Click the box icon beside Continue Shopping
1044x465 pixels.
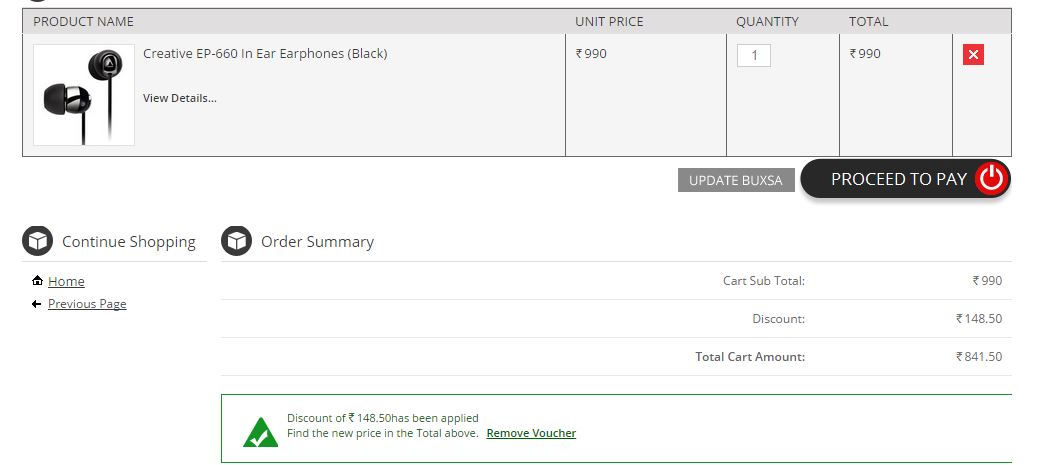pyautogui.click(x=37, y=241)
